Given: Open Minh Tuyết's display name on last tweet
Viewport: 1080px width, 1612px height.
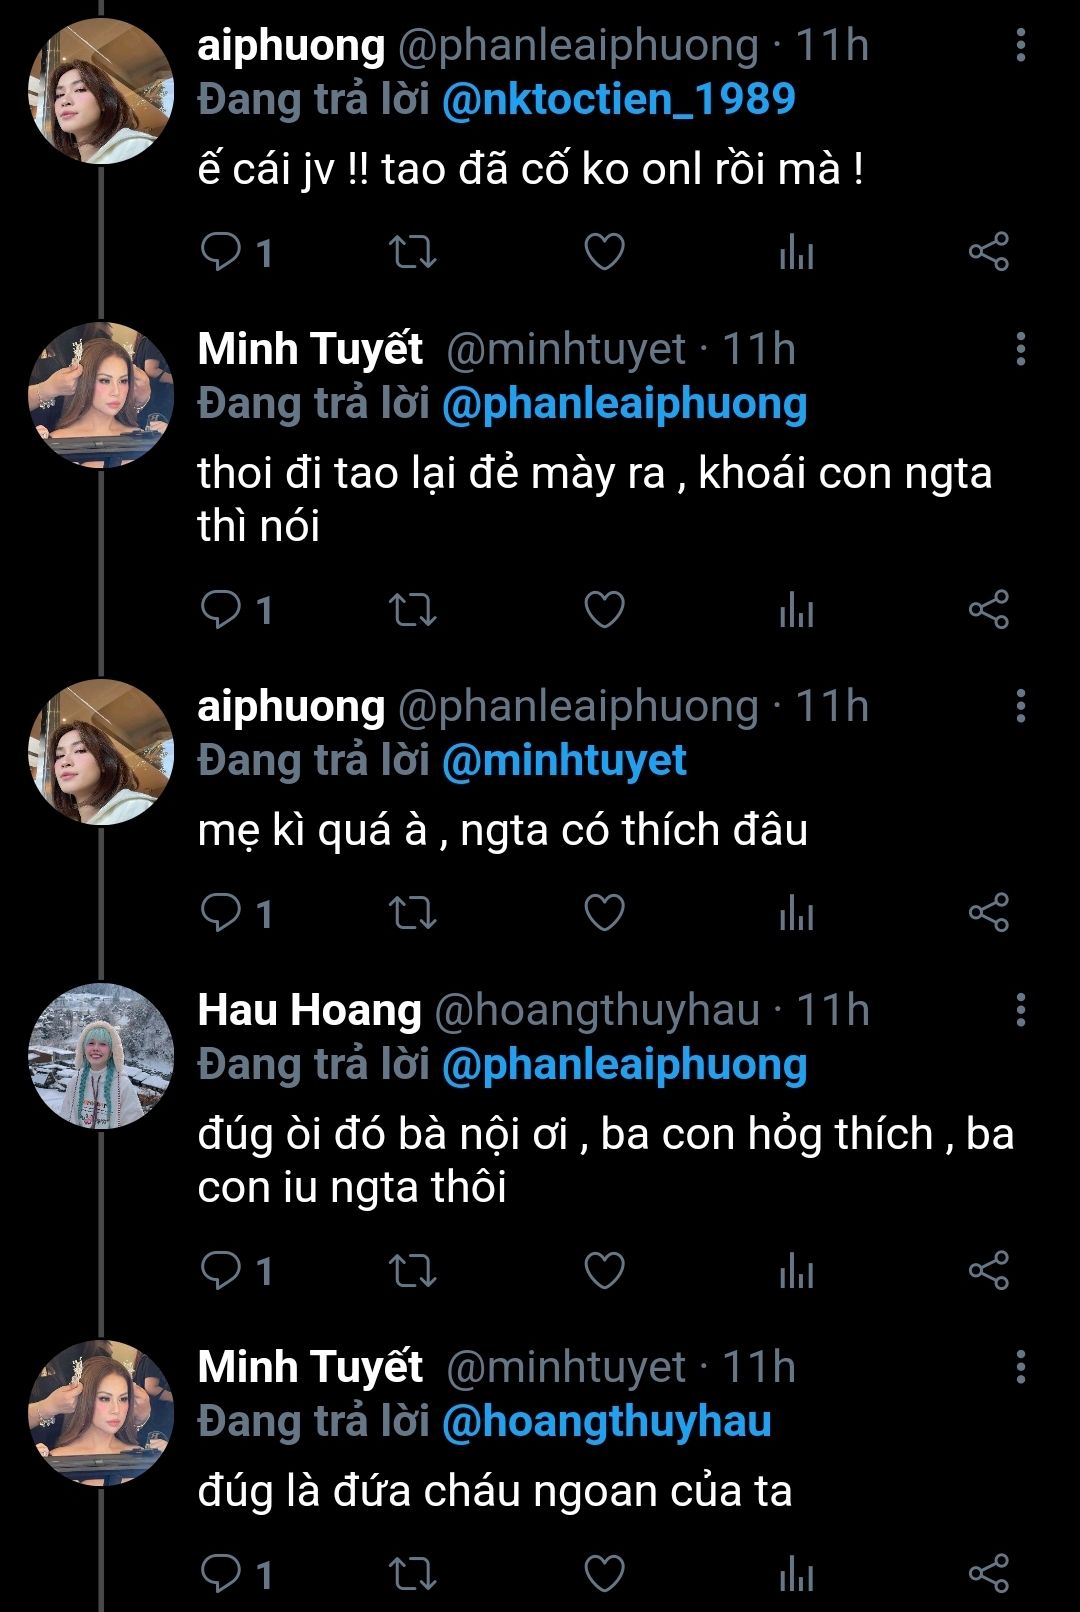Looking at the screenshot, I should (310, 1367).
